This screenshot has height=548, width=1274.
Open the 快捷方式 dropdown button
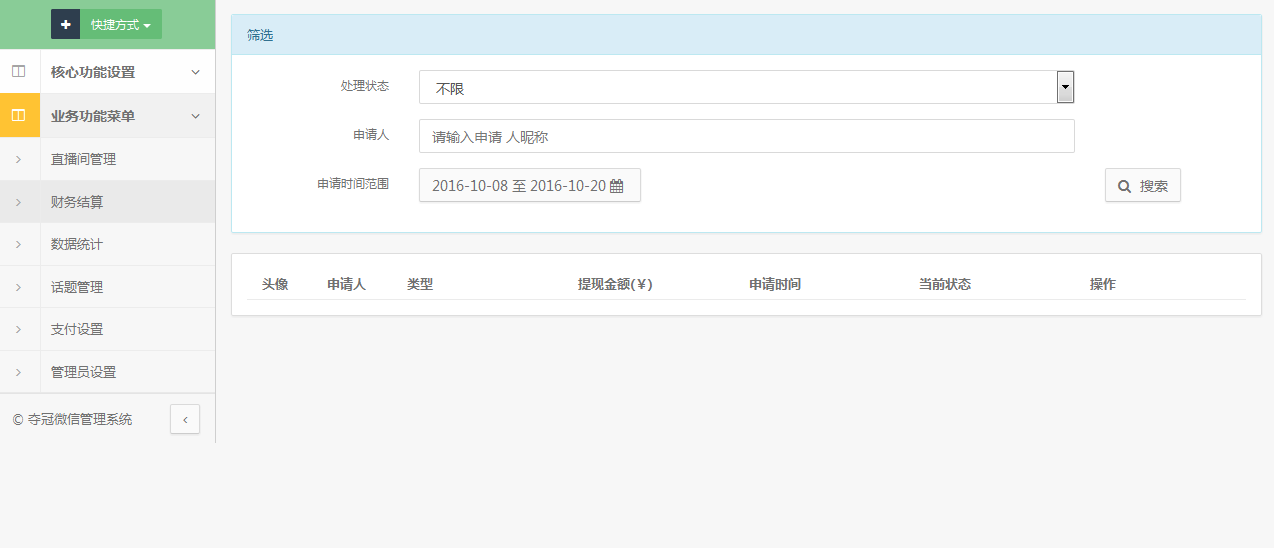click(121, 24)
